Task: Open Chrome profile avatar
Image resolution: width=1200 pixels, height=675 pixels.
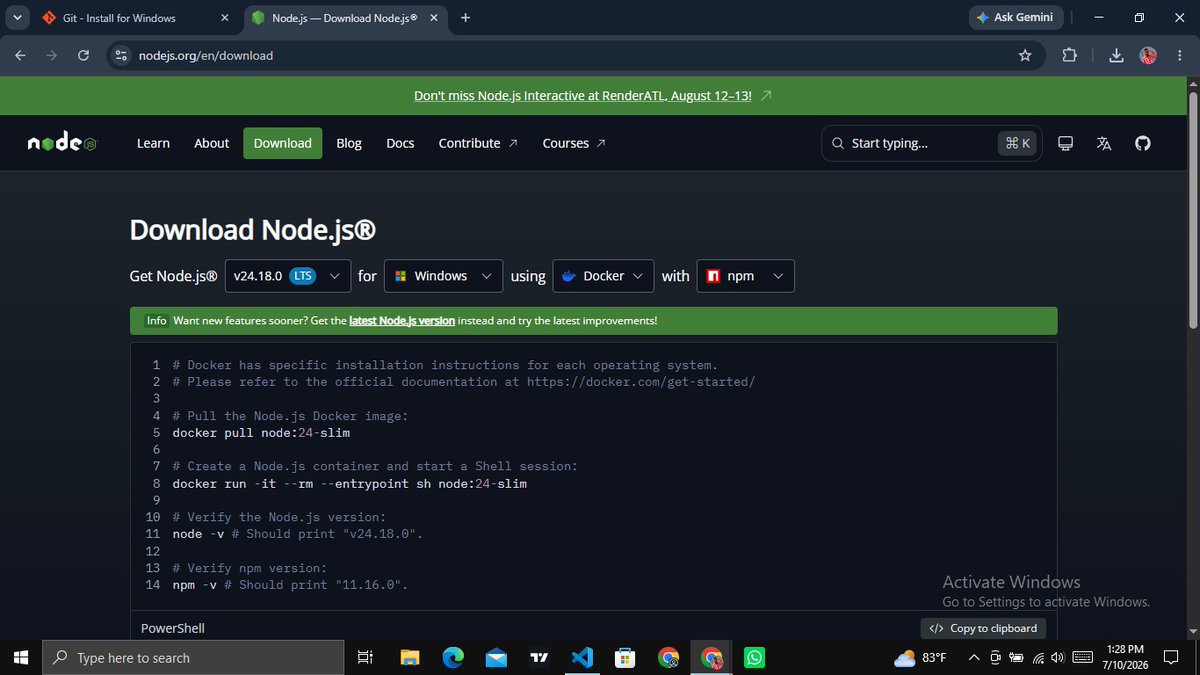Action: point(1148,55)
